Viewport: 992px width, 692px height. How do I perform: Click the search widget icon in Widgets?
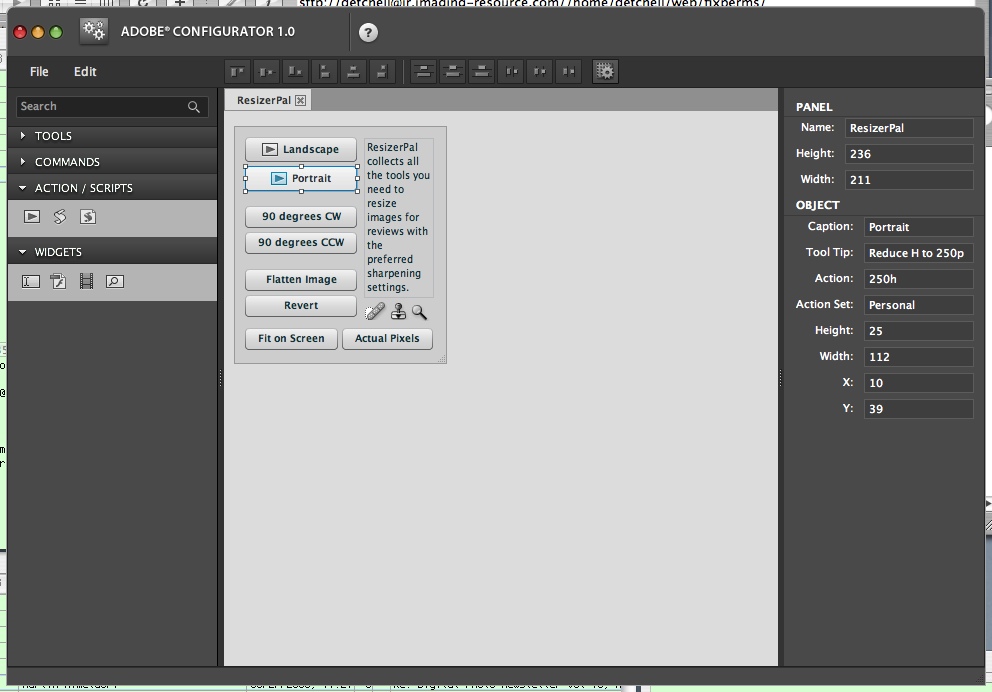(115, 282)
